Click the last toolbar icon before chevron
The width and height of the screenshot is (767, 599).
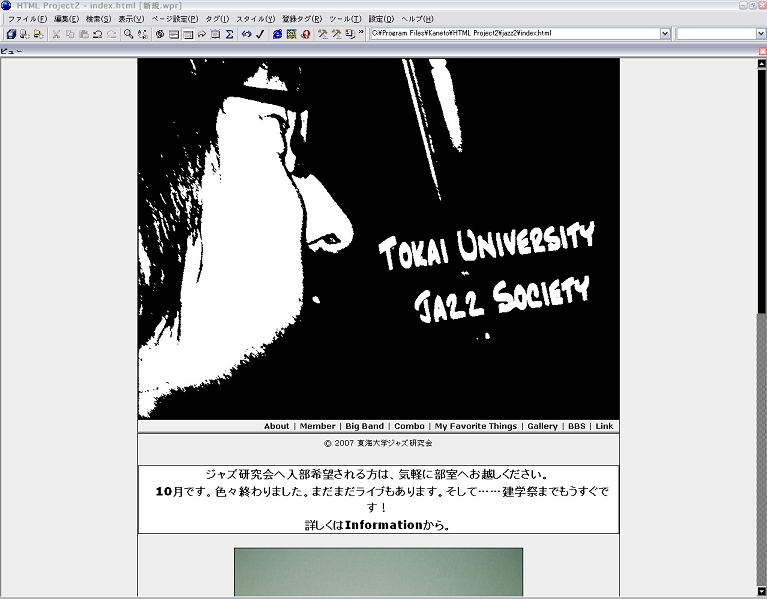pos(350,34)
